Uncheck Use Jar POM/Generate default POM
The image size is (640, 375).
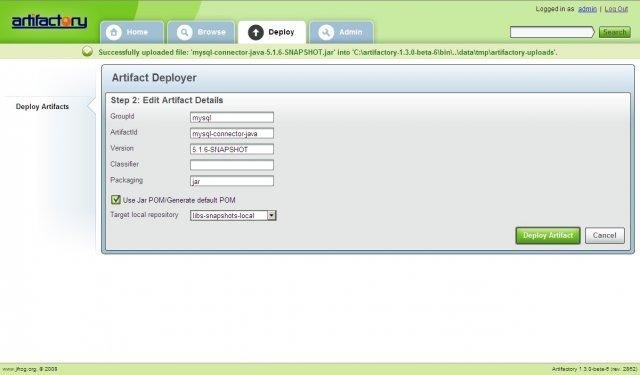pos(116,200)
